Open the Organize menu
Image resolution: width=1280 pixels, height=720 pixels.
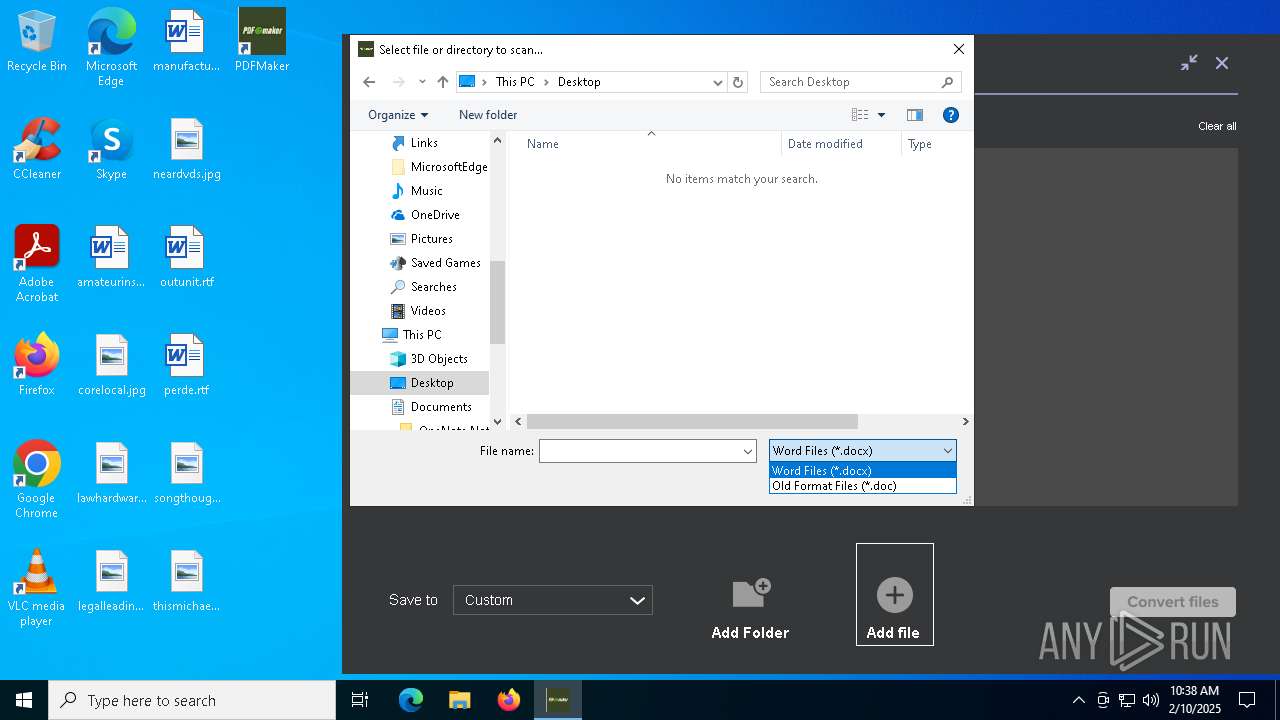point(398,115)
